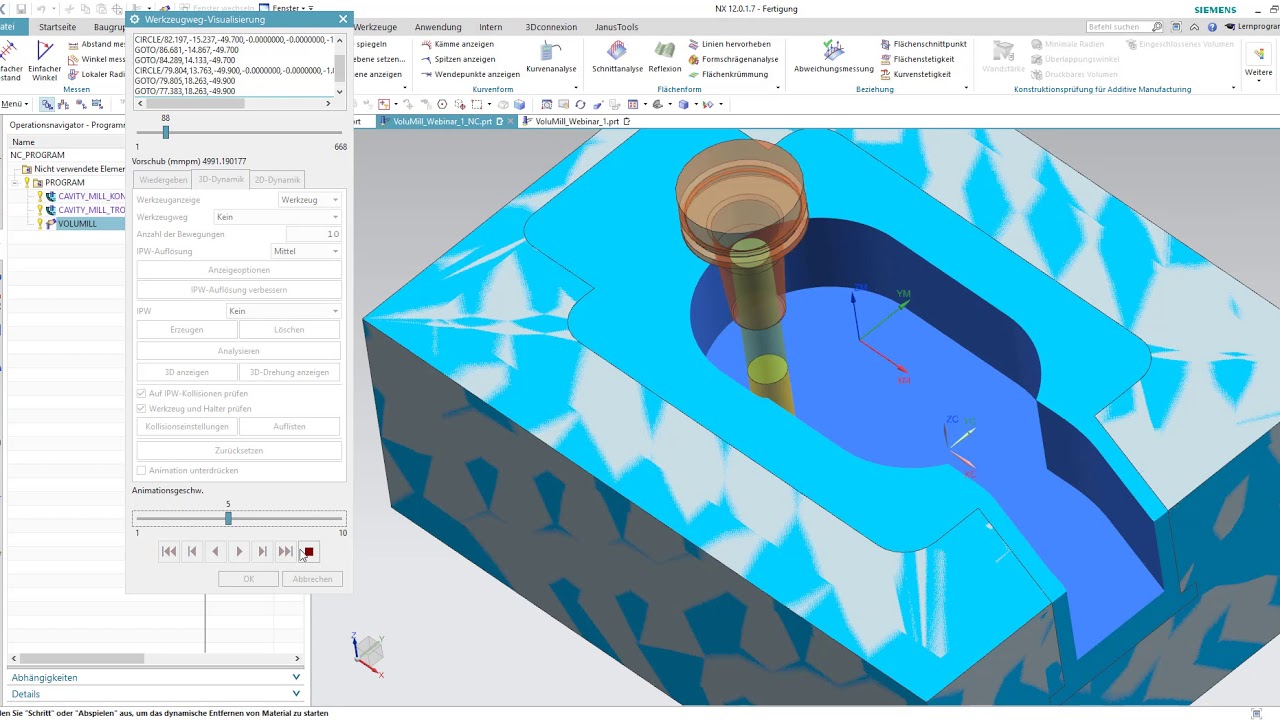The height and width of the screenshot is (720, 1280).
Task: Click the Kurvenstetigkeit check
Action: tap(915, 74)
